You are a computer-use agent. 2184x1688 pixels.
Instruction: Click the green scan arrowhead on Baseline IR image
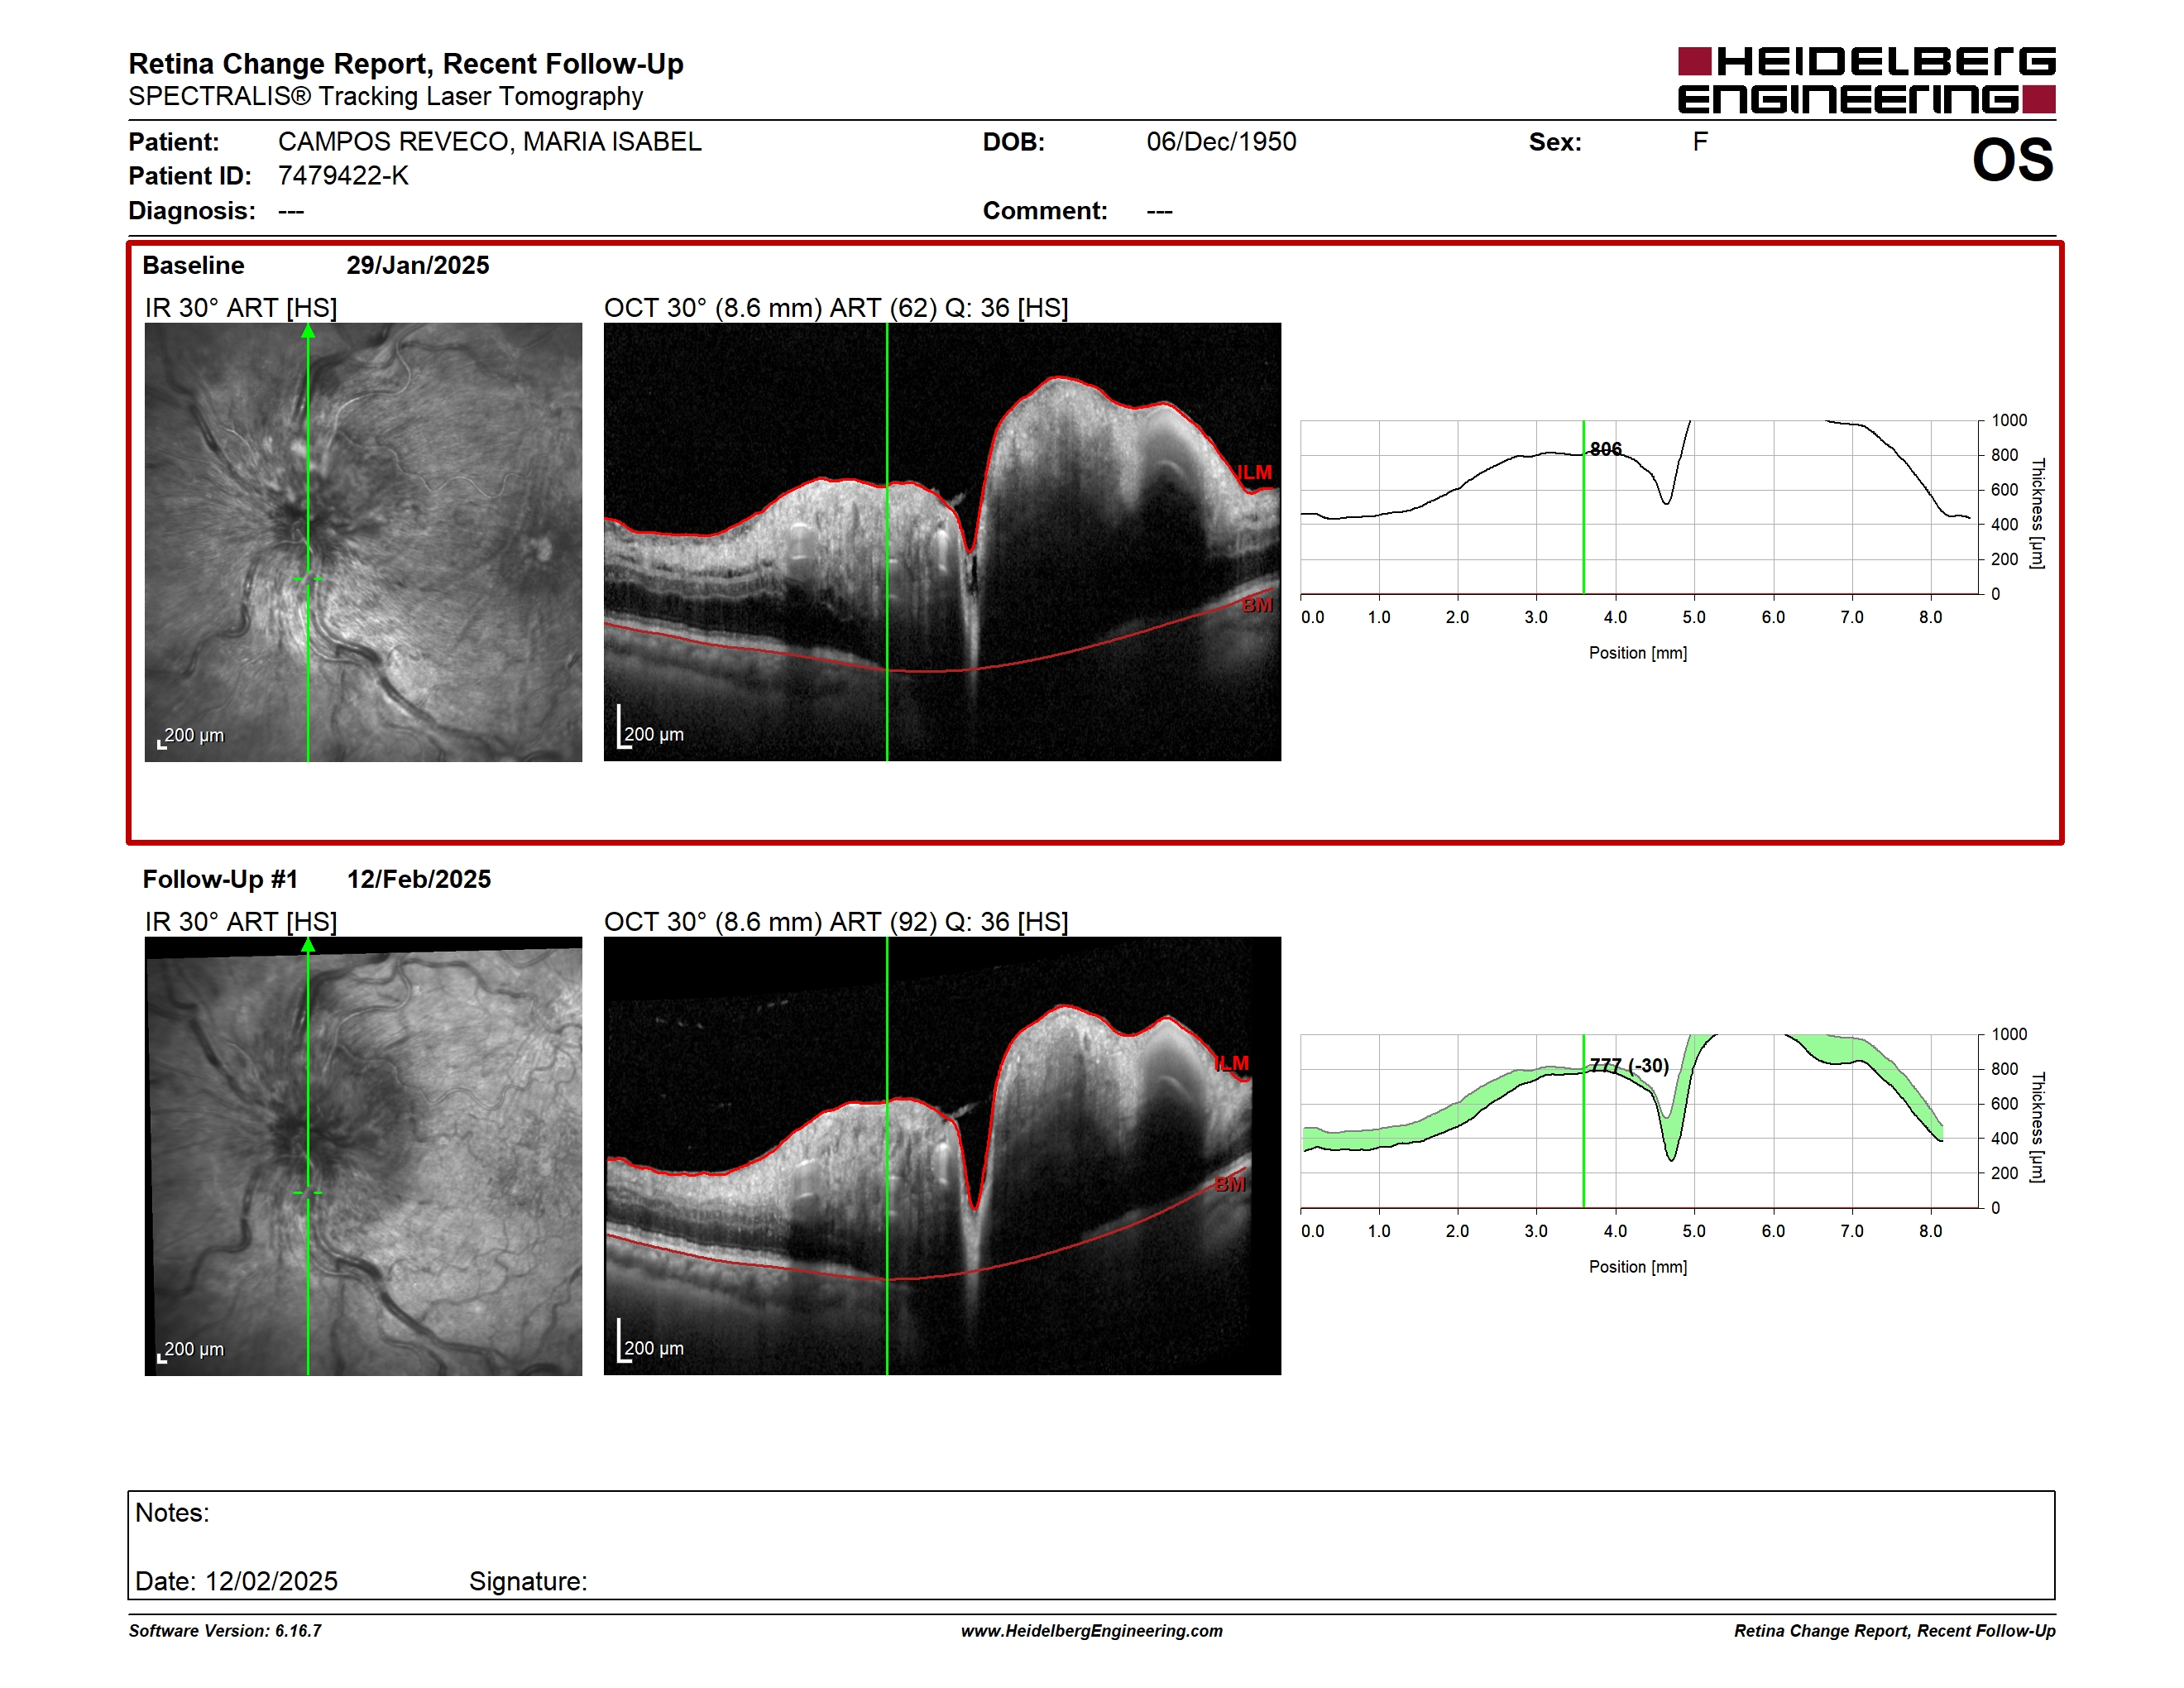[308, 331]
